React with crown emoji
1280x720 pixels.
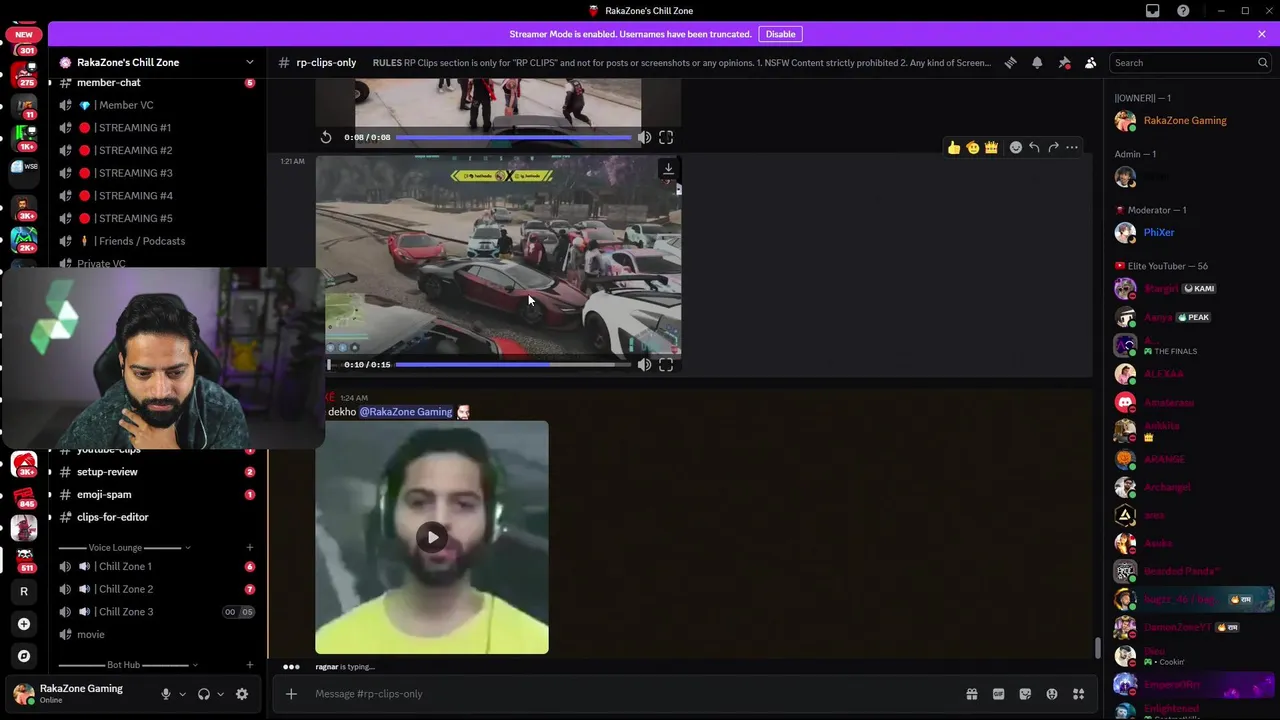[991, 147]
